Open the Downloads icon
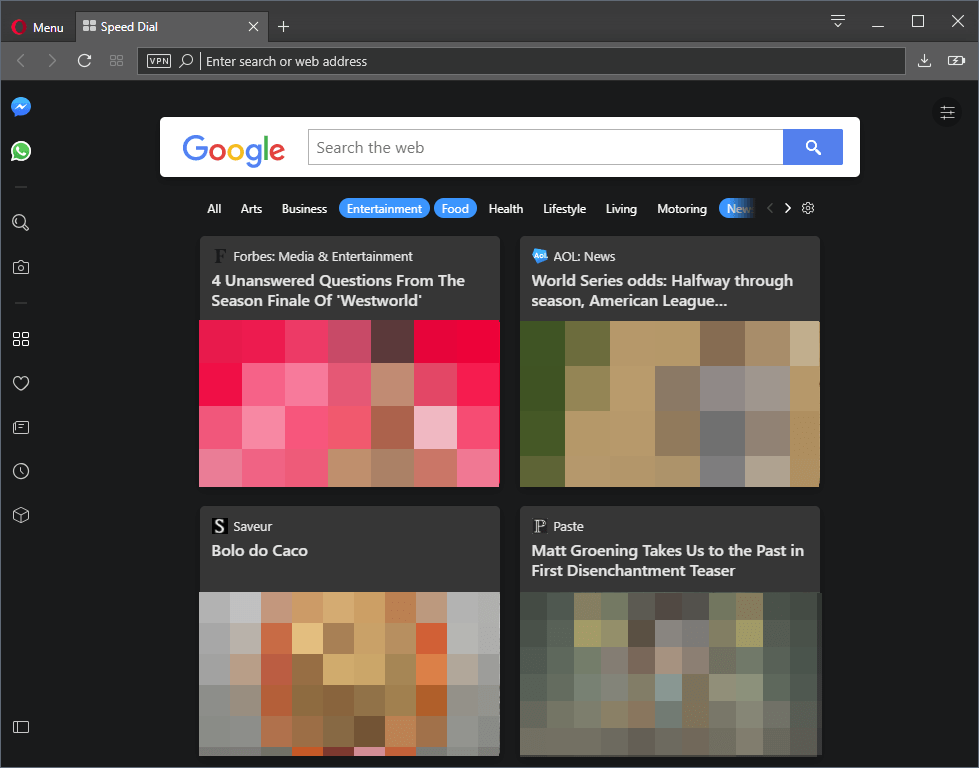Image resolution: width=979 pixels, height=768 pixels. point(924,61)
